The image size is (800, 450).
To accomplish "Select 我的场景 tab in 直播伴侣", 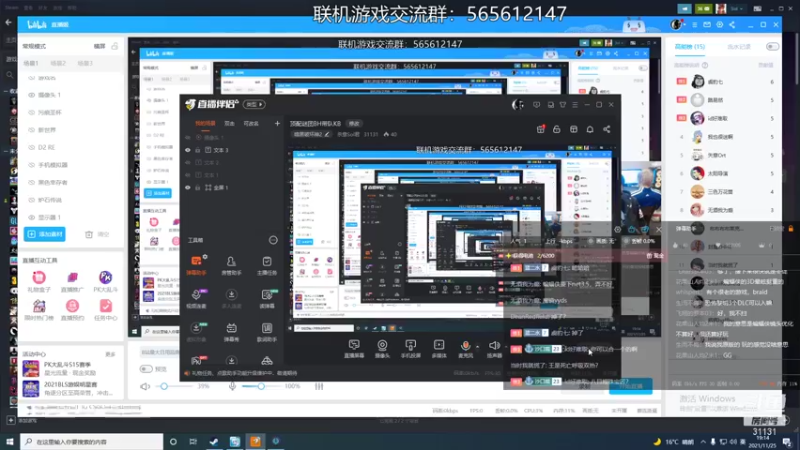I will point(205,123).
